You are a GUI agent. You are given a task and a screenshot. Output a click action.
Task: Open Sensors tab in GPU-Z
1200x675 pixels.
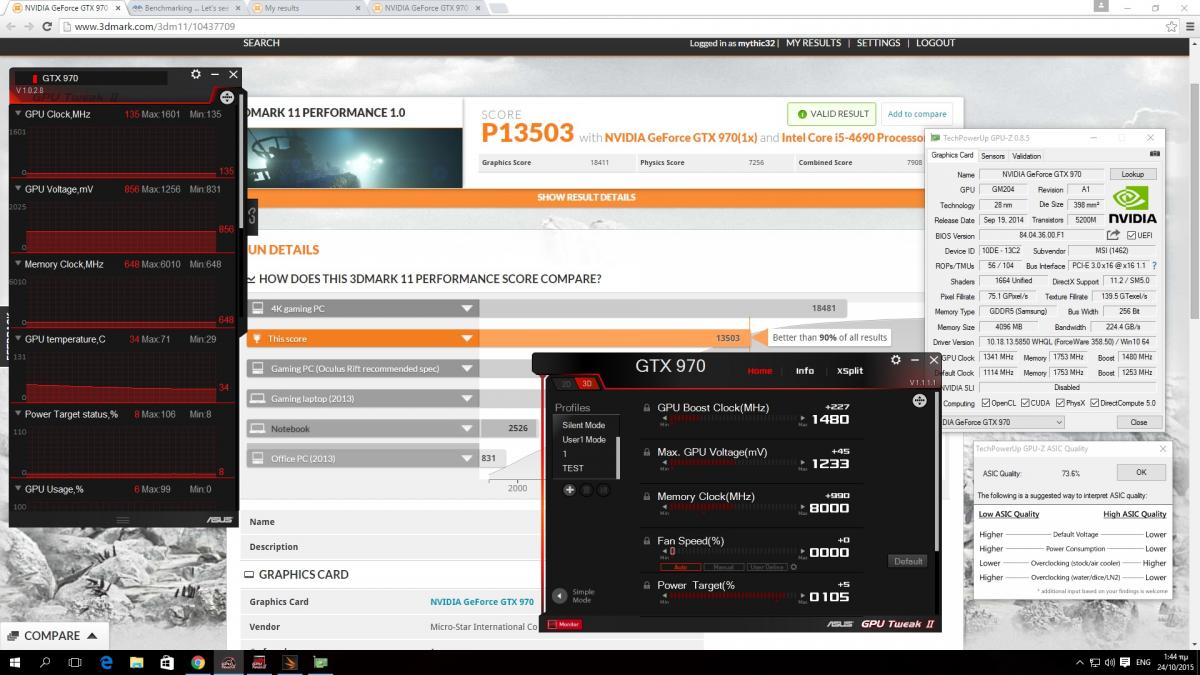pyautogui.click(x=993, y=156)
